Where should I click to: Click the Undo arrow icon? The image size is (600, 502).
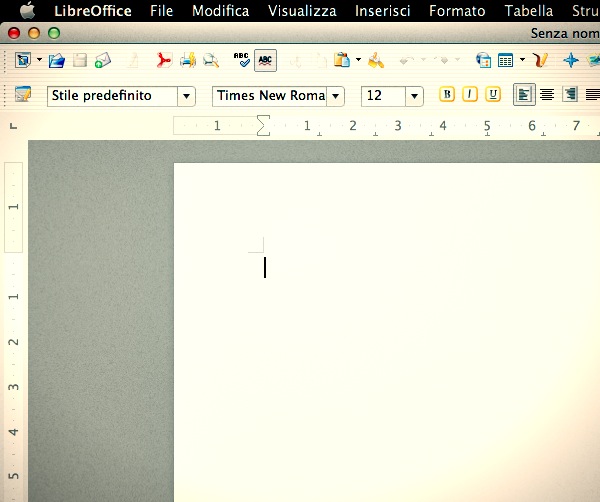point(407,60)
